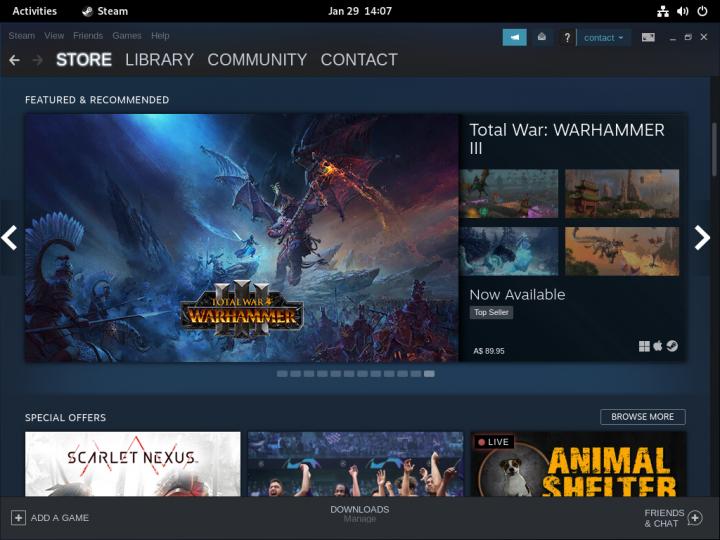Select the last highlighted carousel dot
This screenshot has width=720, height=540.
[x=429, y=374]
